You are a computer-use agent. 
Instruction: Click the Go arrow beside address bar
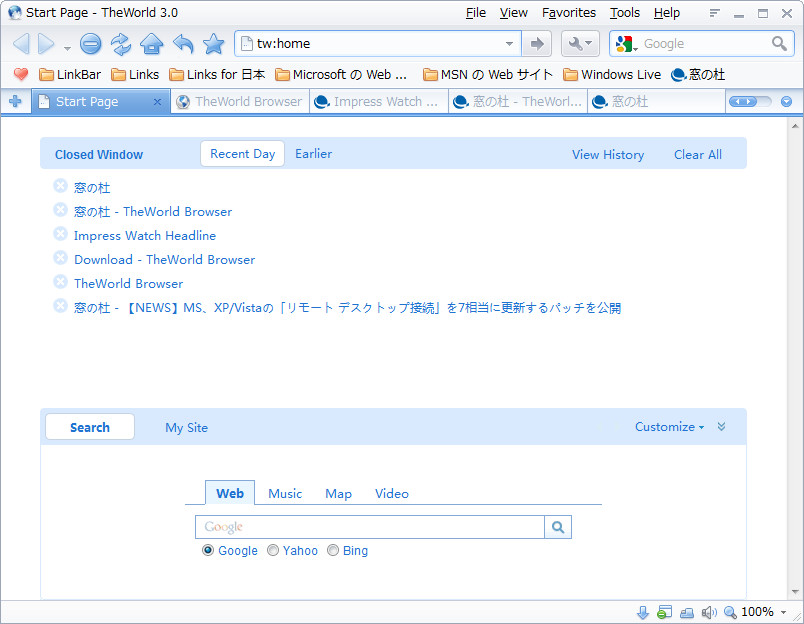(537, 44)
